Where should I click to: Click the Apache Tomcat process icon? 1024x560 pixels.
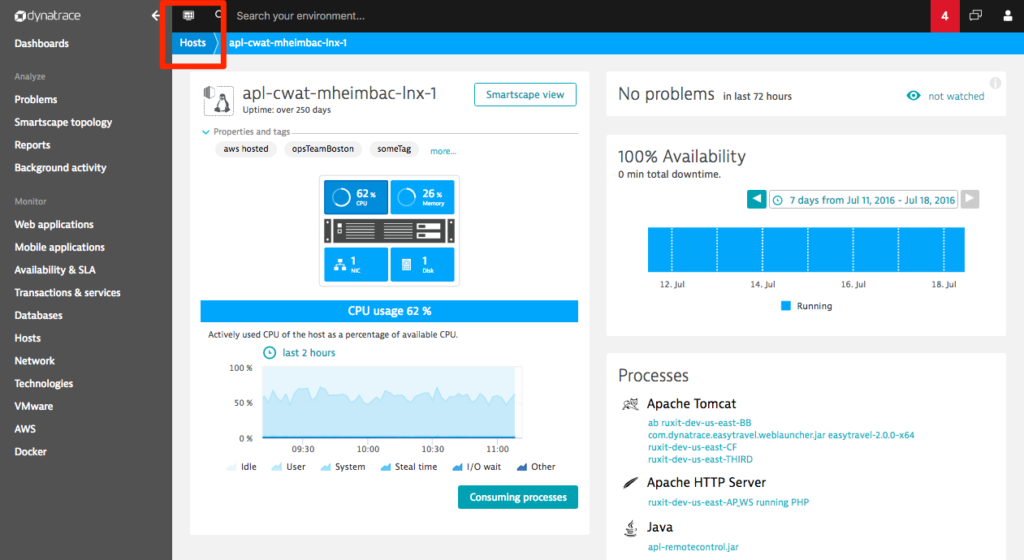point(630,404)
